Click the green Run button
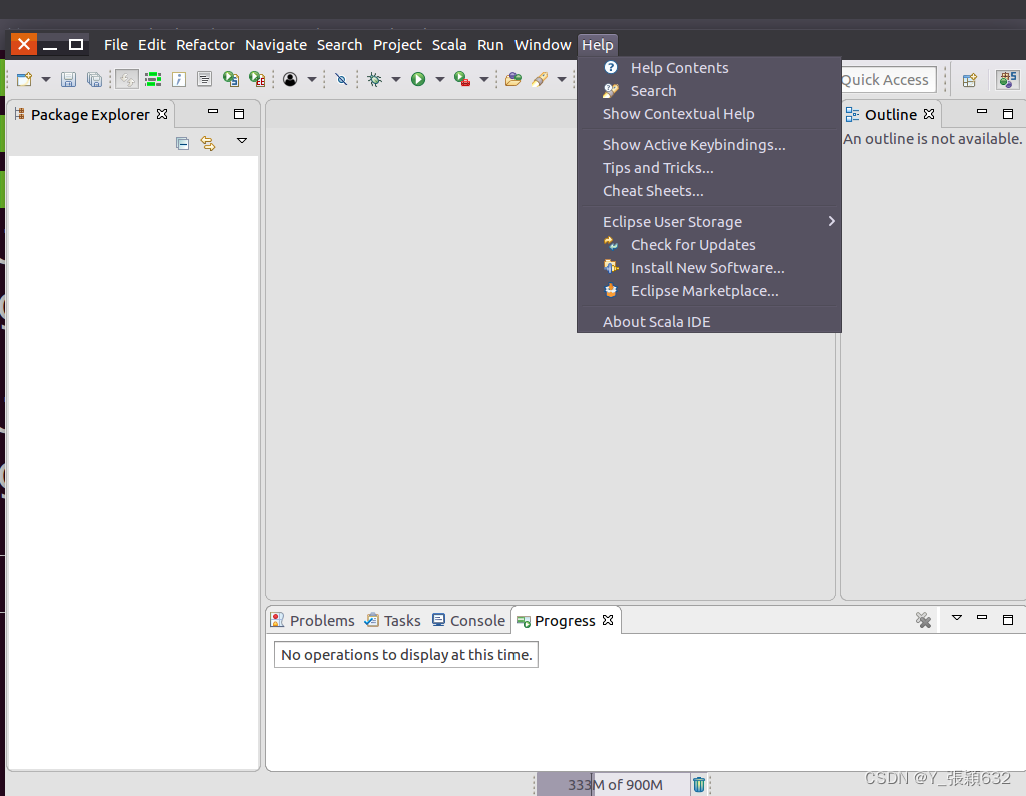Viewport: 1026px width, 796px height. [x=418, y=79]
